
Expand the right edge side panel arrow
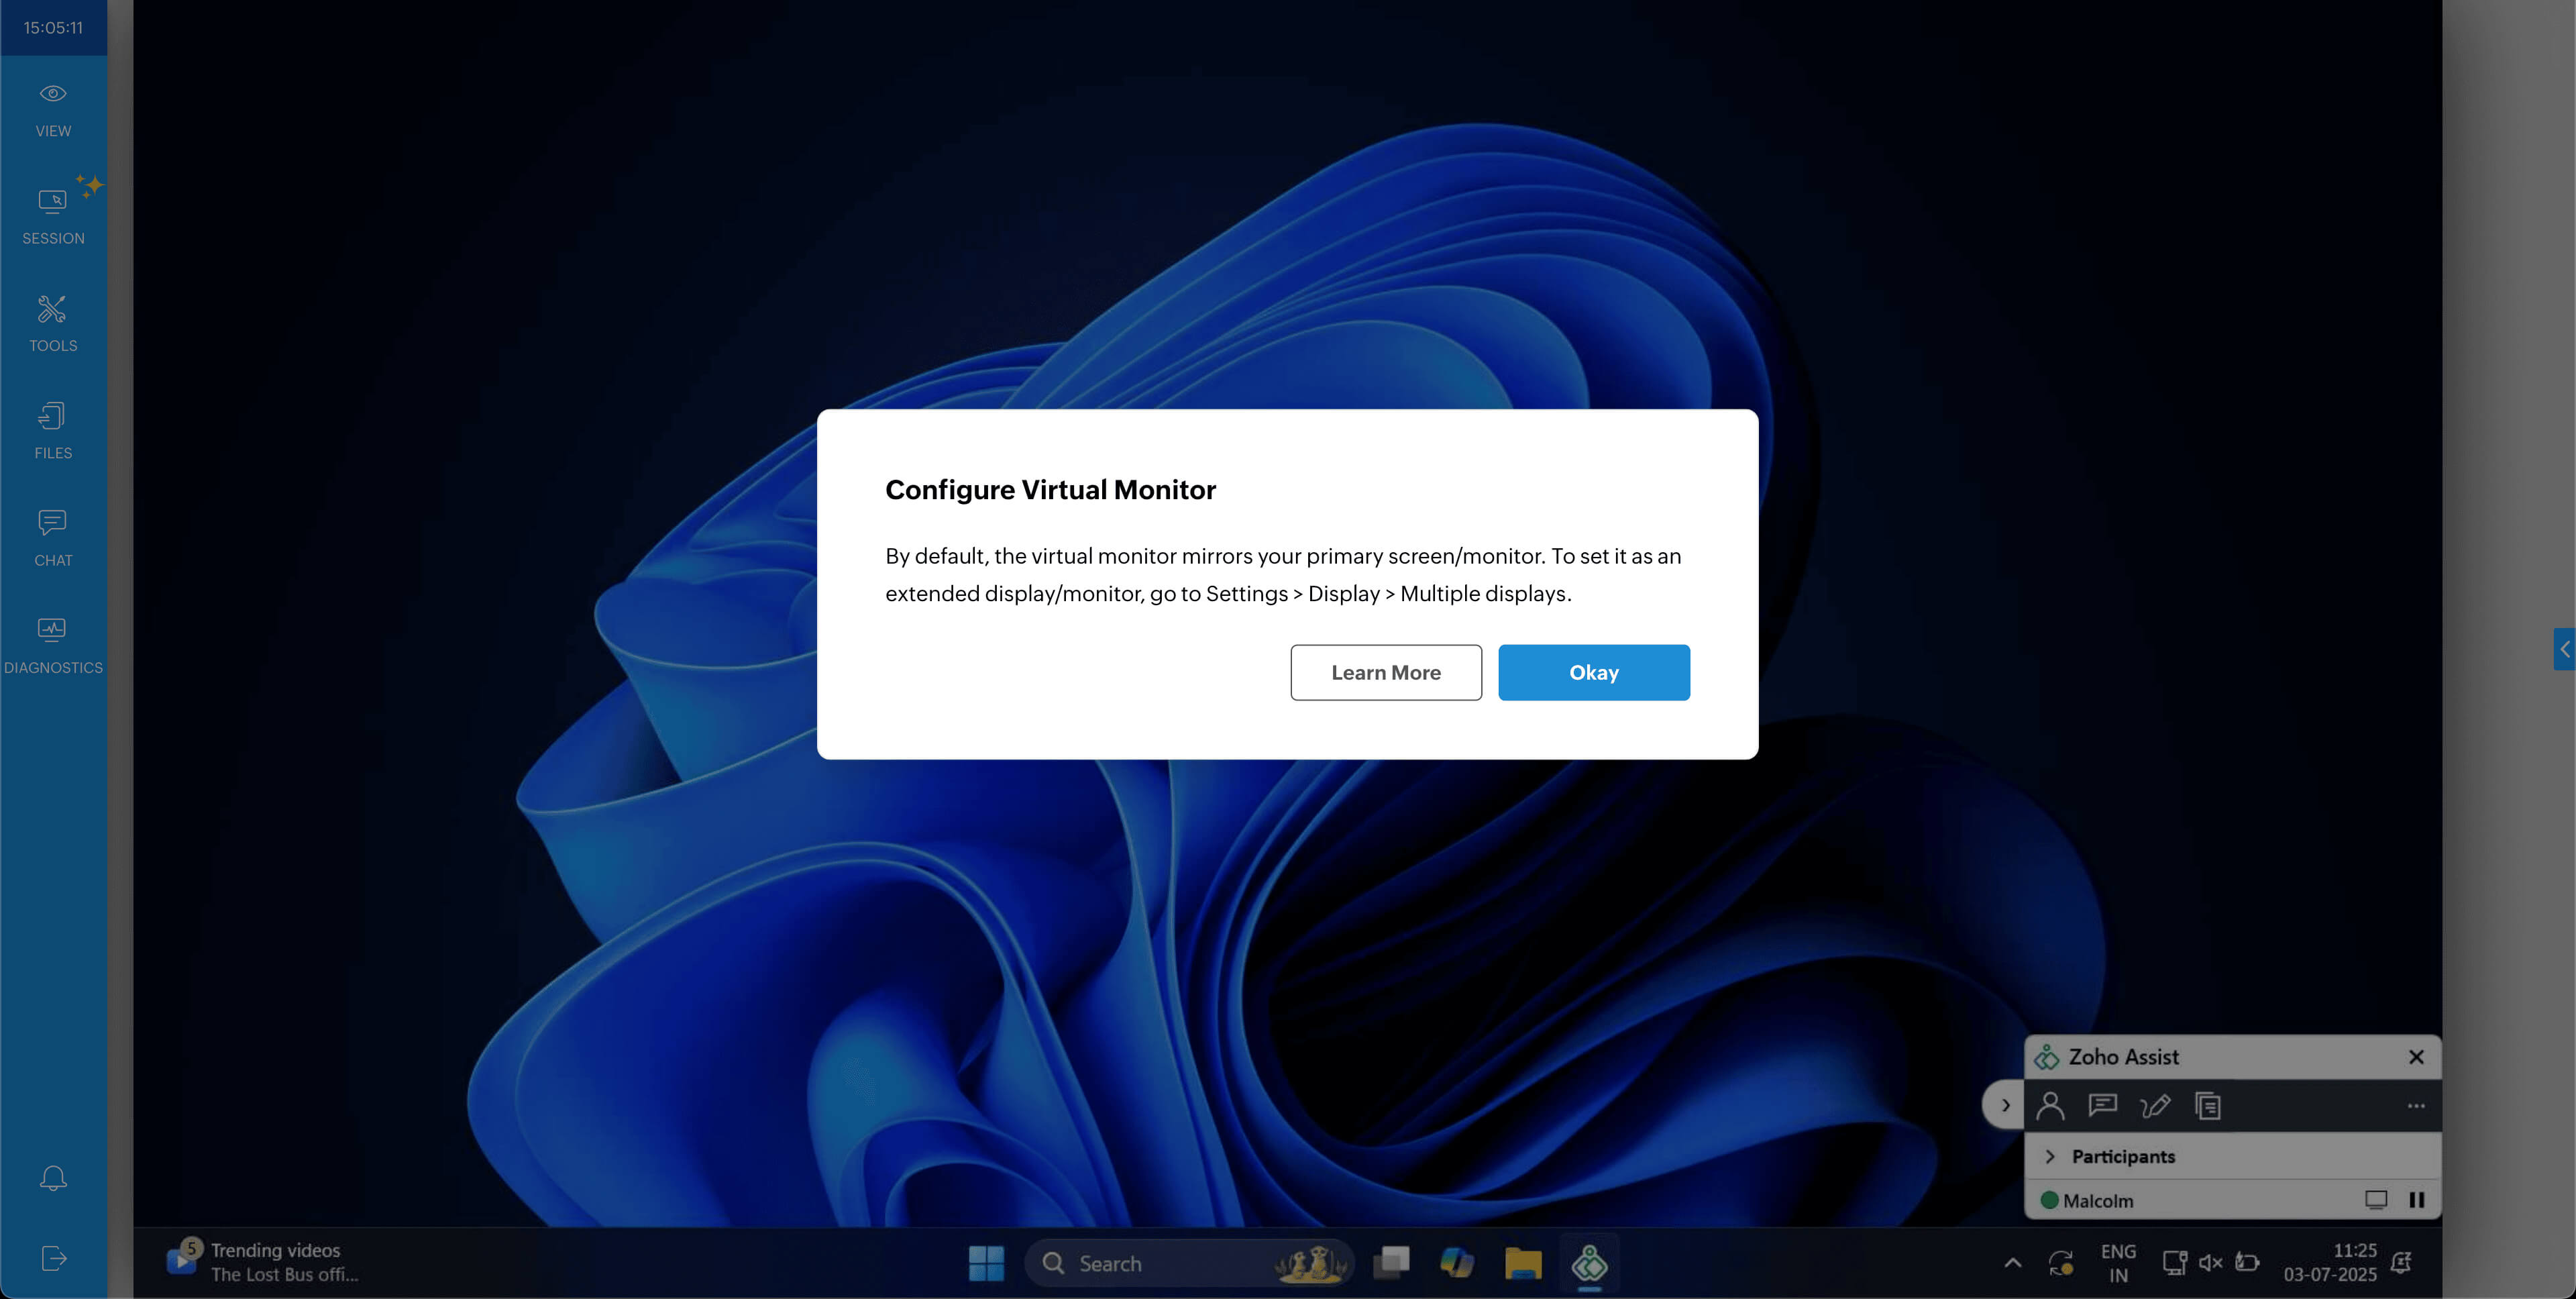coord(2564,649)
